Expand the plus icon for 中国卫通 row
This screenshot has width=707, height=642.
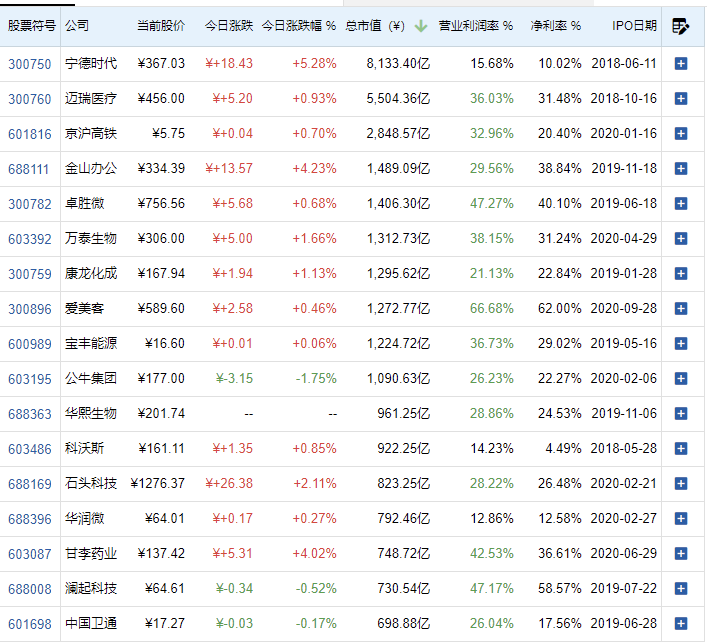click(681, 624)
